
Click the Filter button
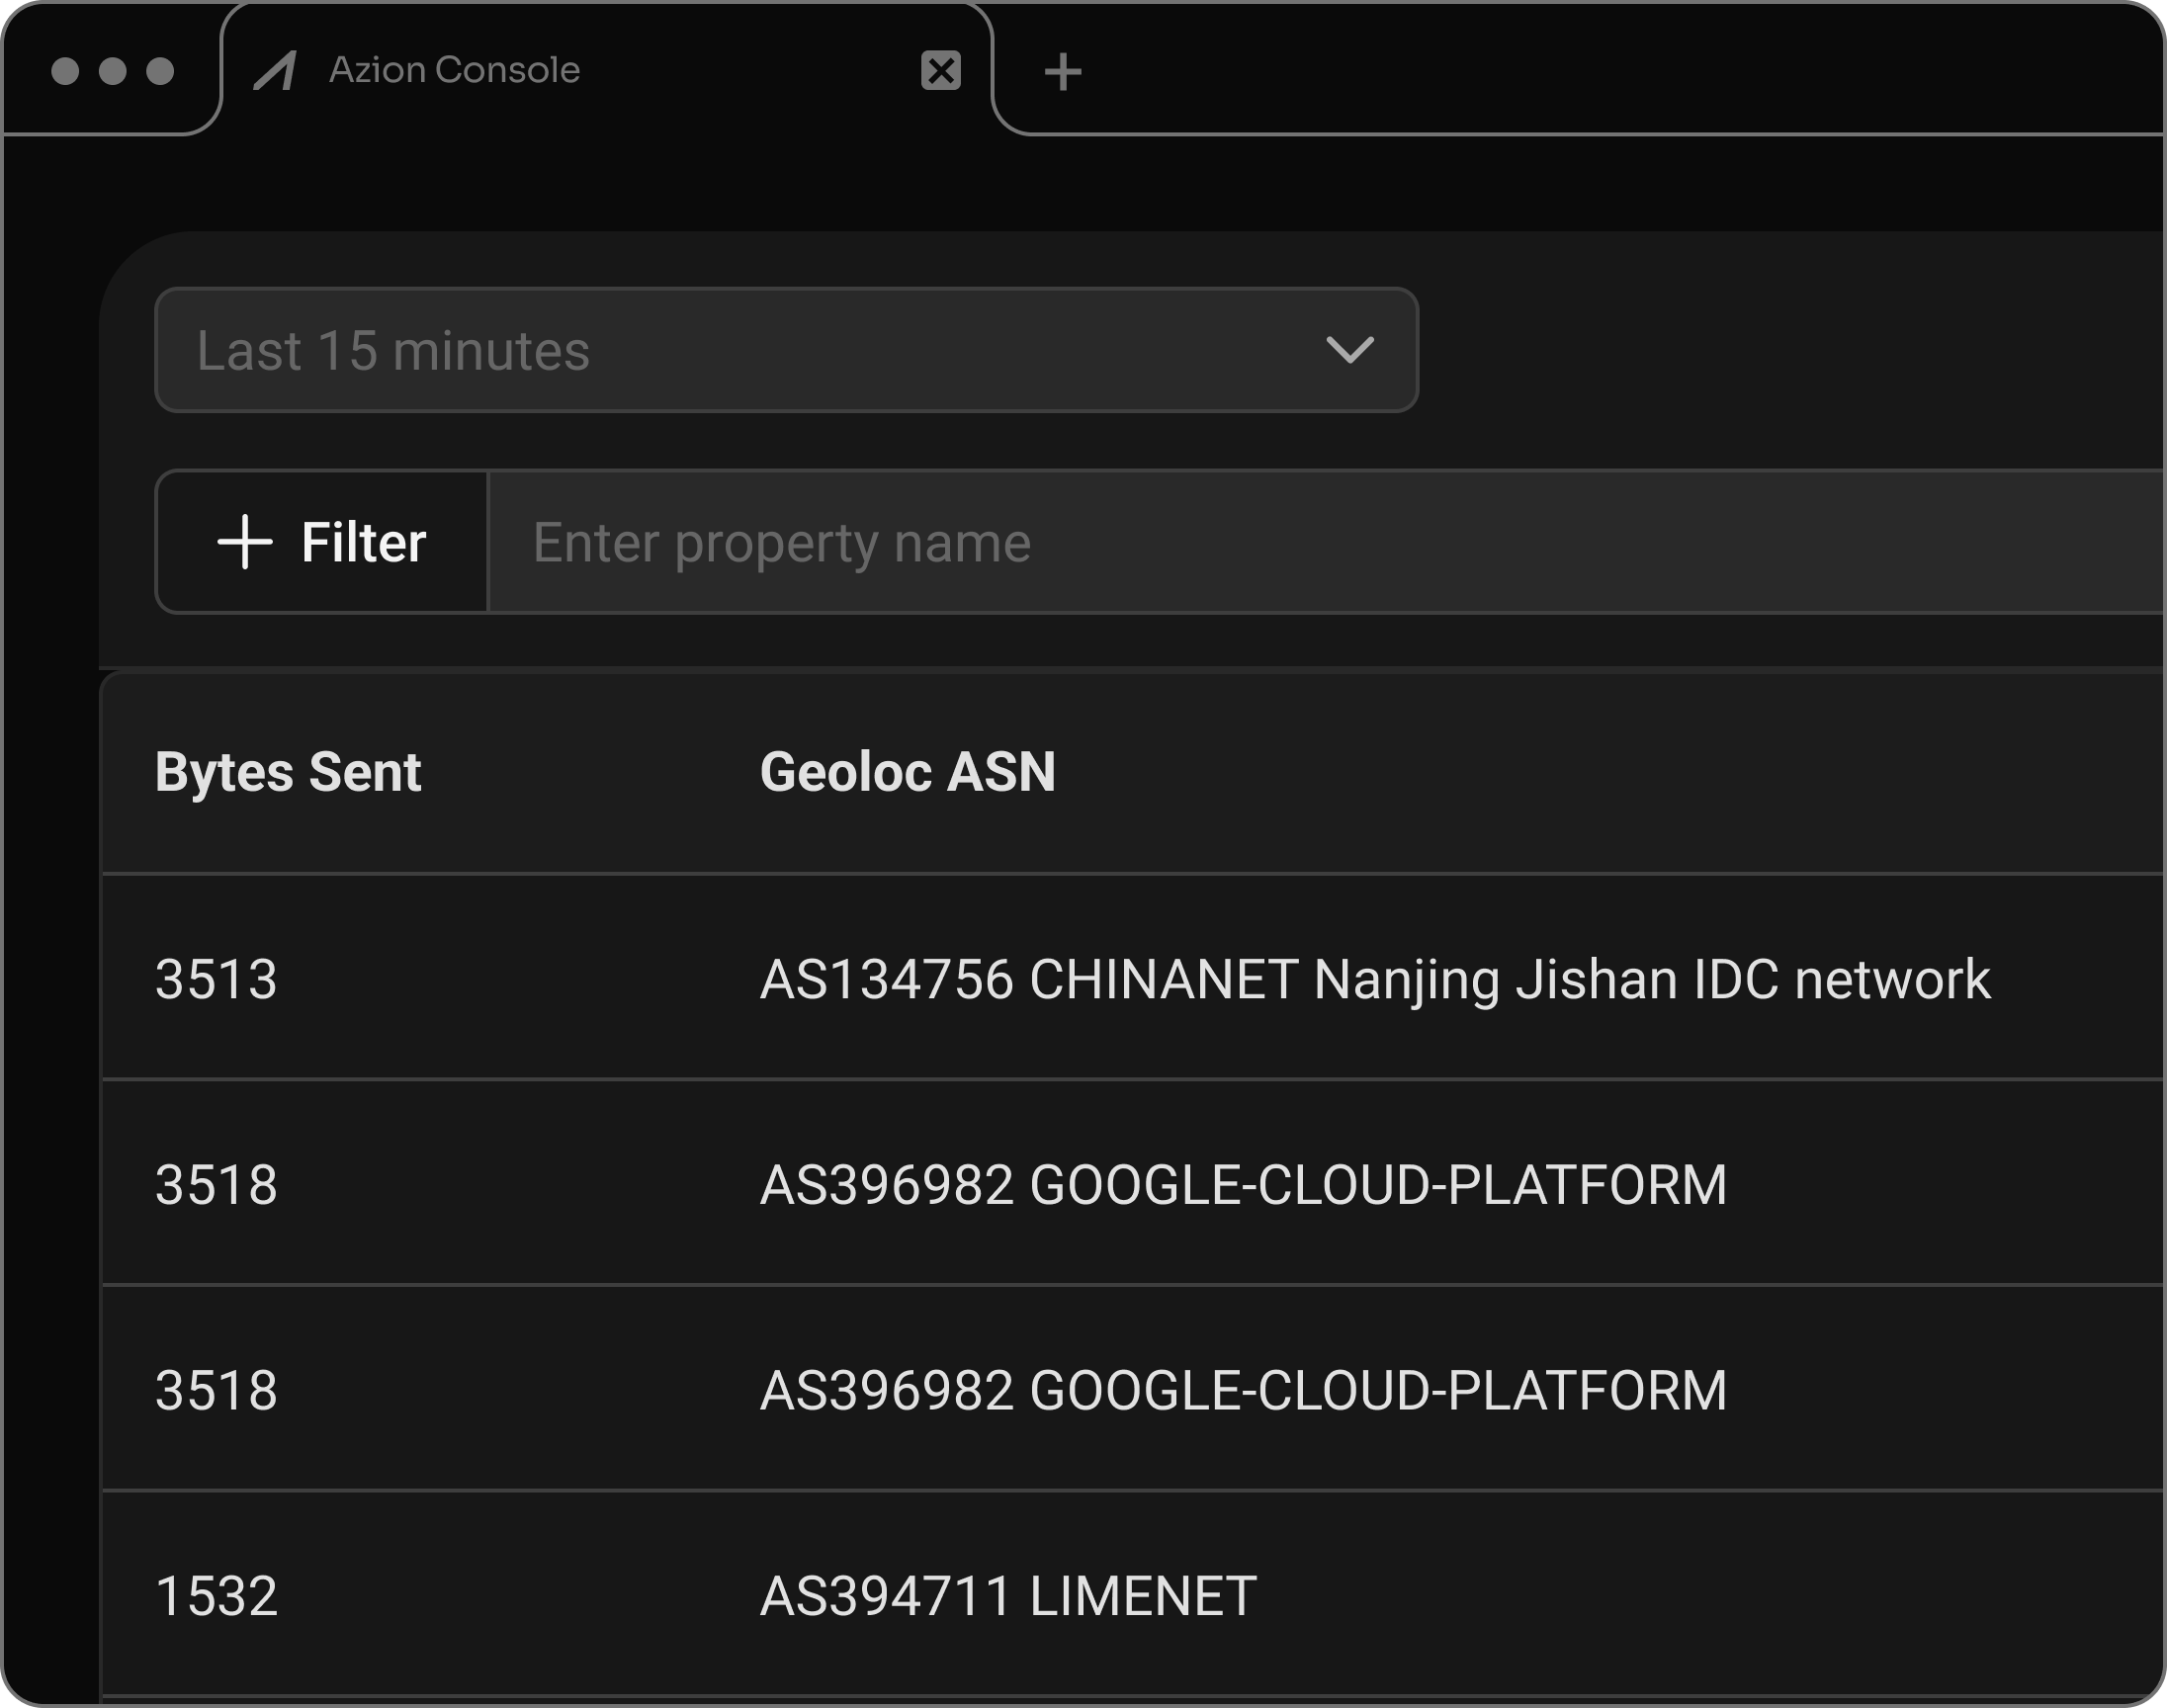(322, 542)
